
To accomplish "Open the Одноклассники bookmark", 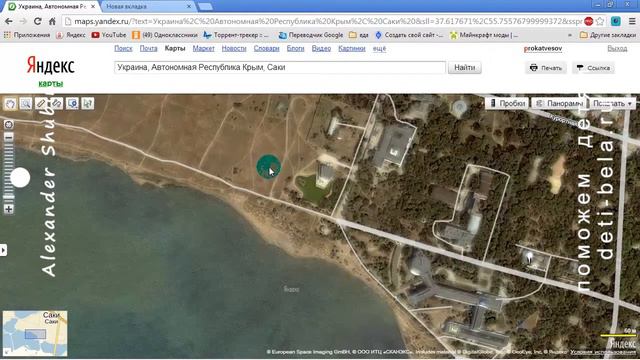I will pyautogui.click(x=165, y=35).
